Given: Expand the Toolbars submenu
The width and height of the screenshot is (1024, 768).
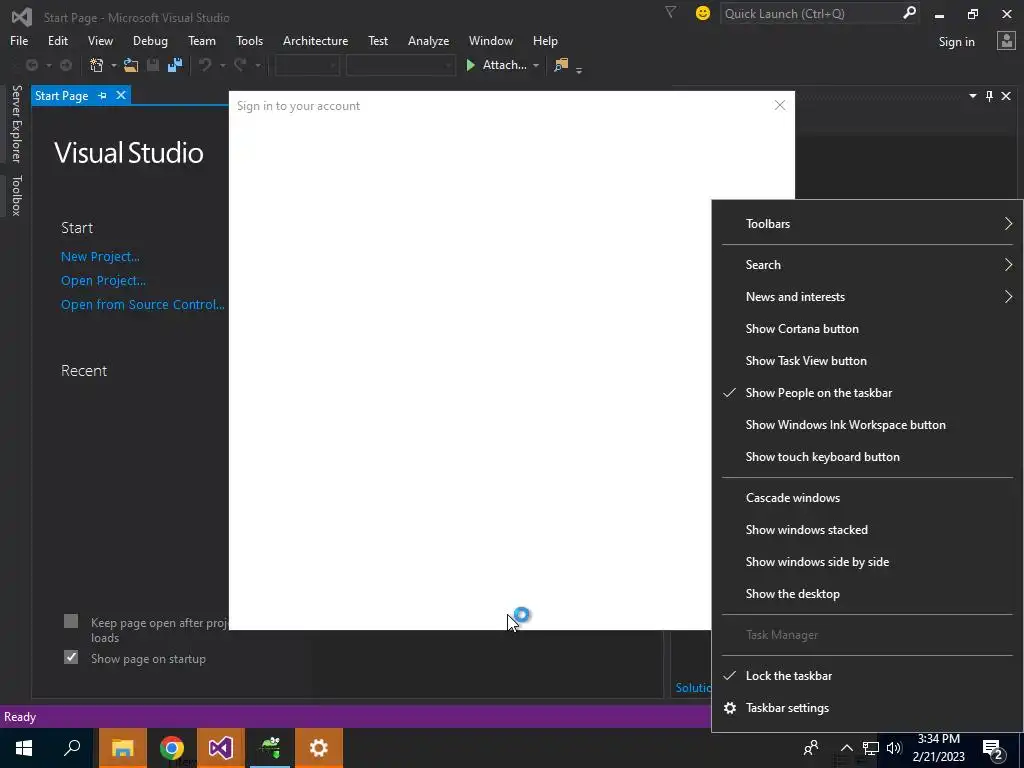Looking at the screenshot, I should (867, 223).
